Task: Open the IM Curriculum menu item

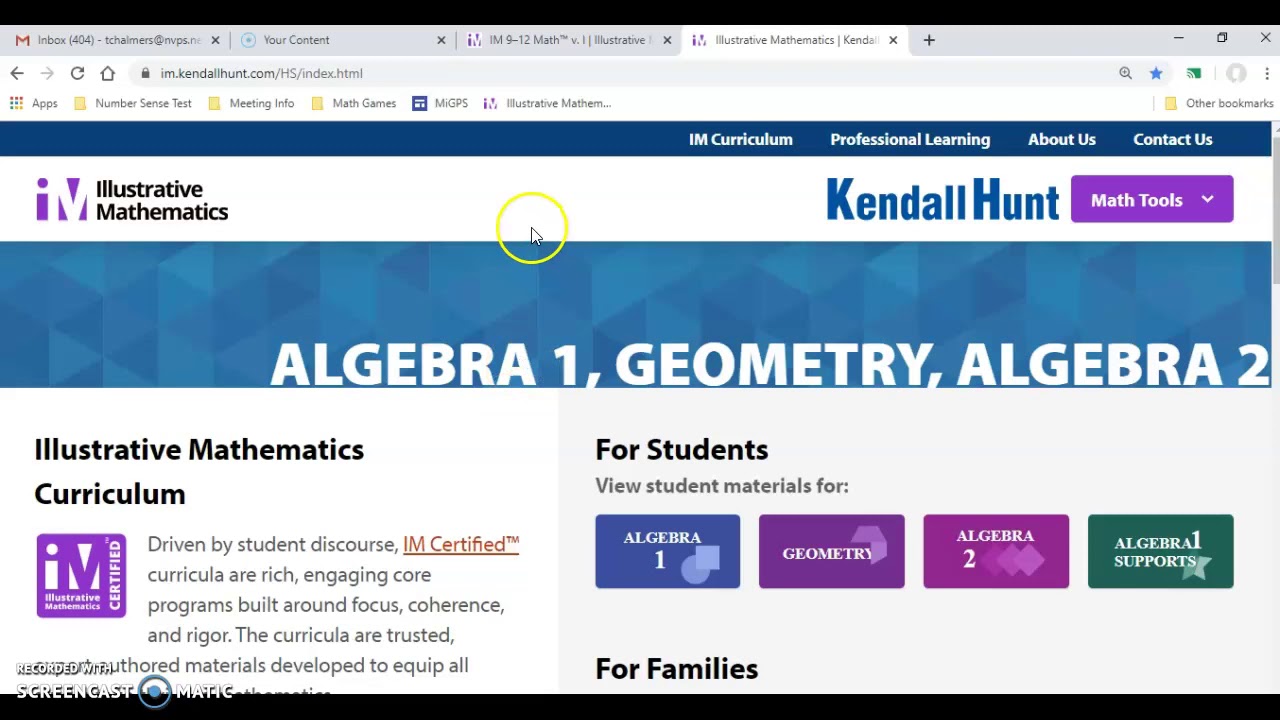Action: point(741,139)
